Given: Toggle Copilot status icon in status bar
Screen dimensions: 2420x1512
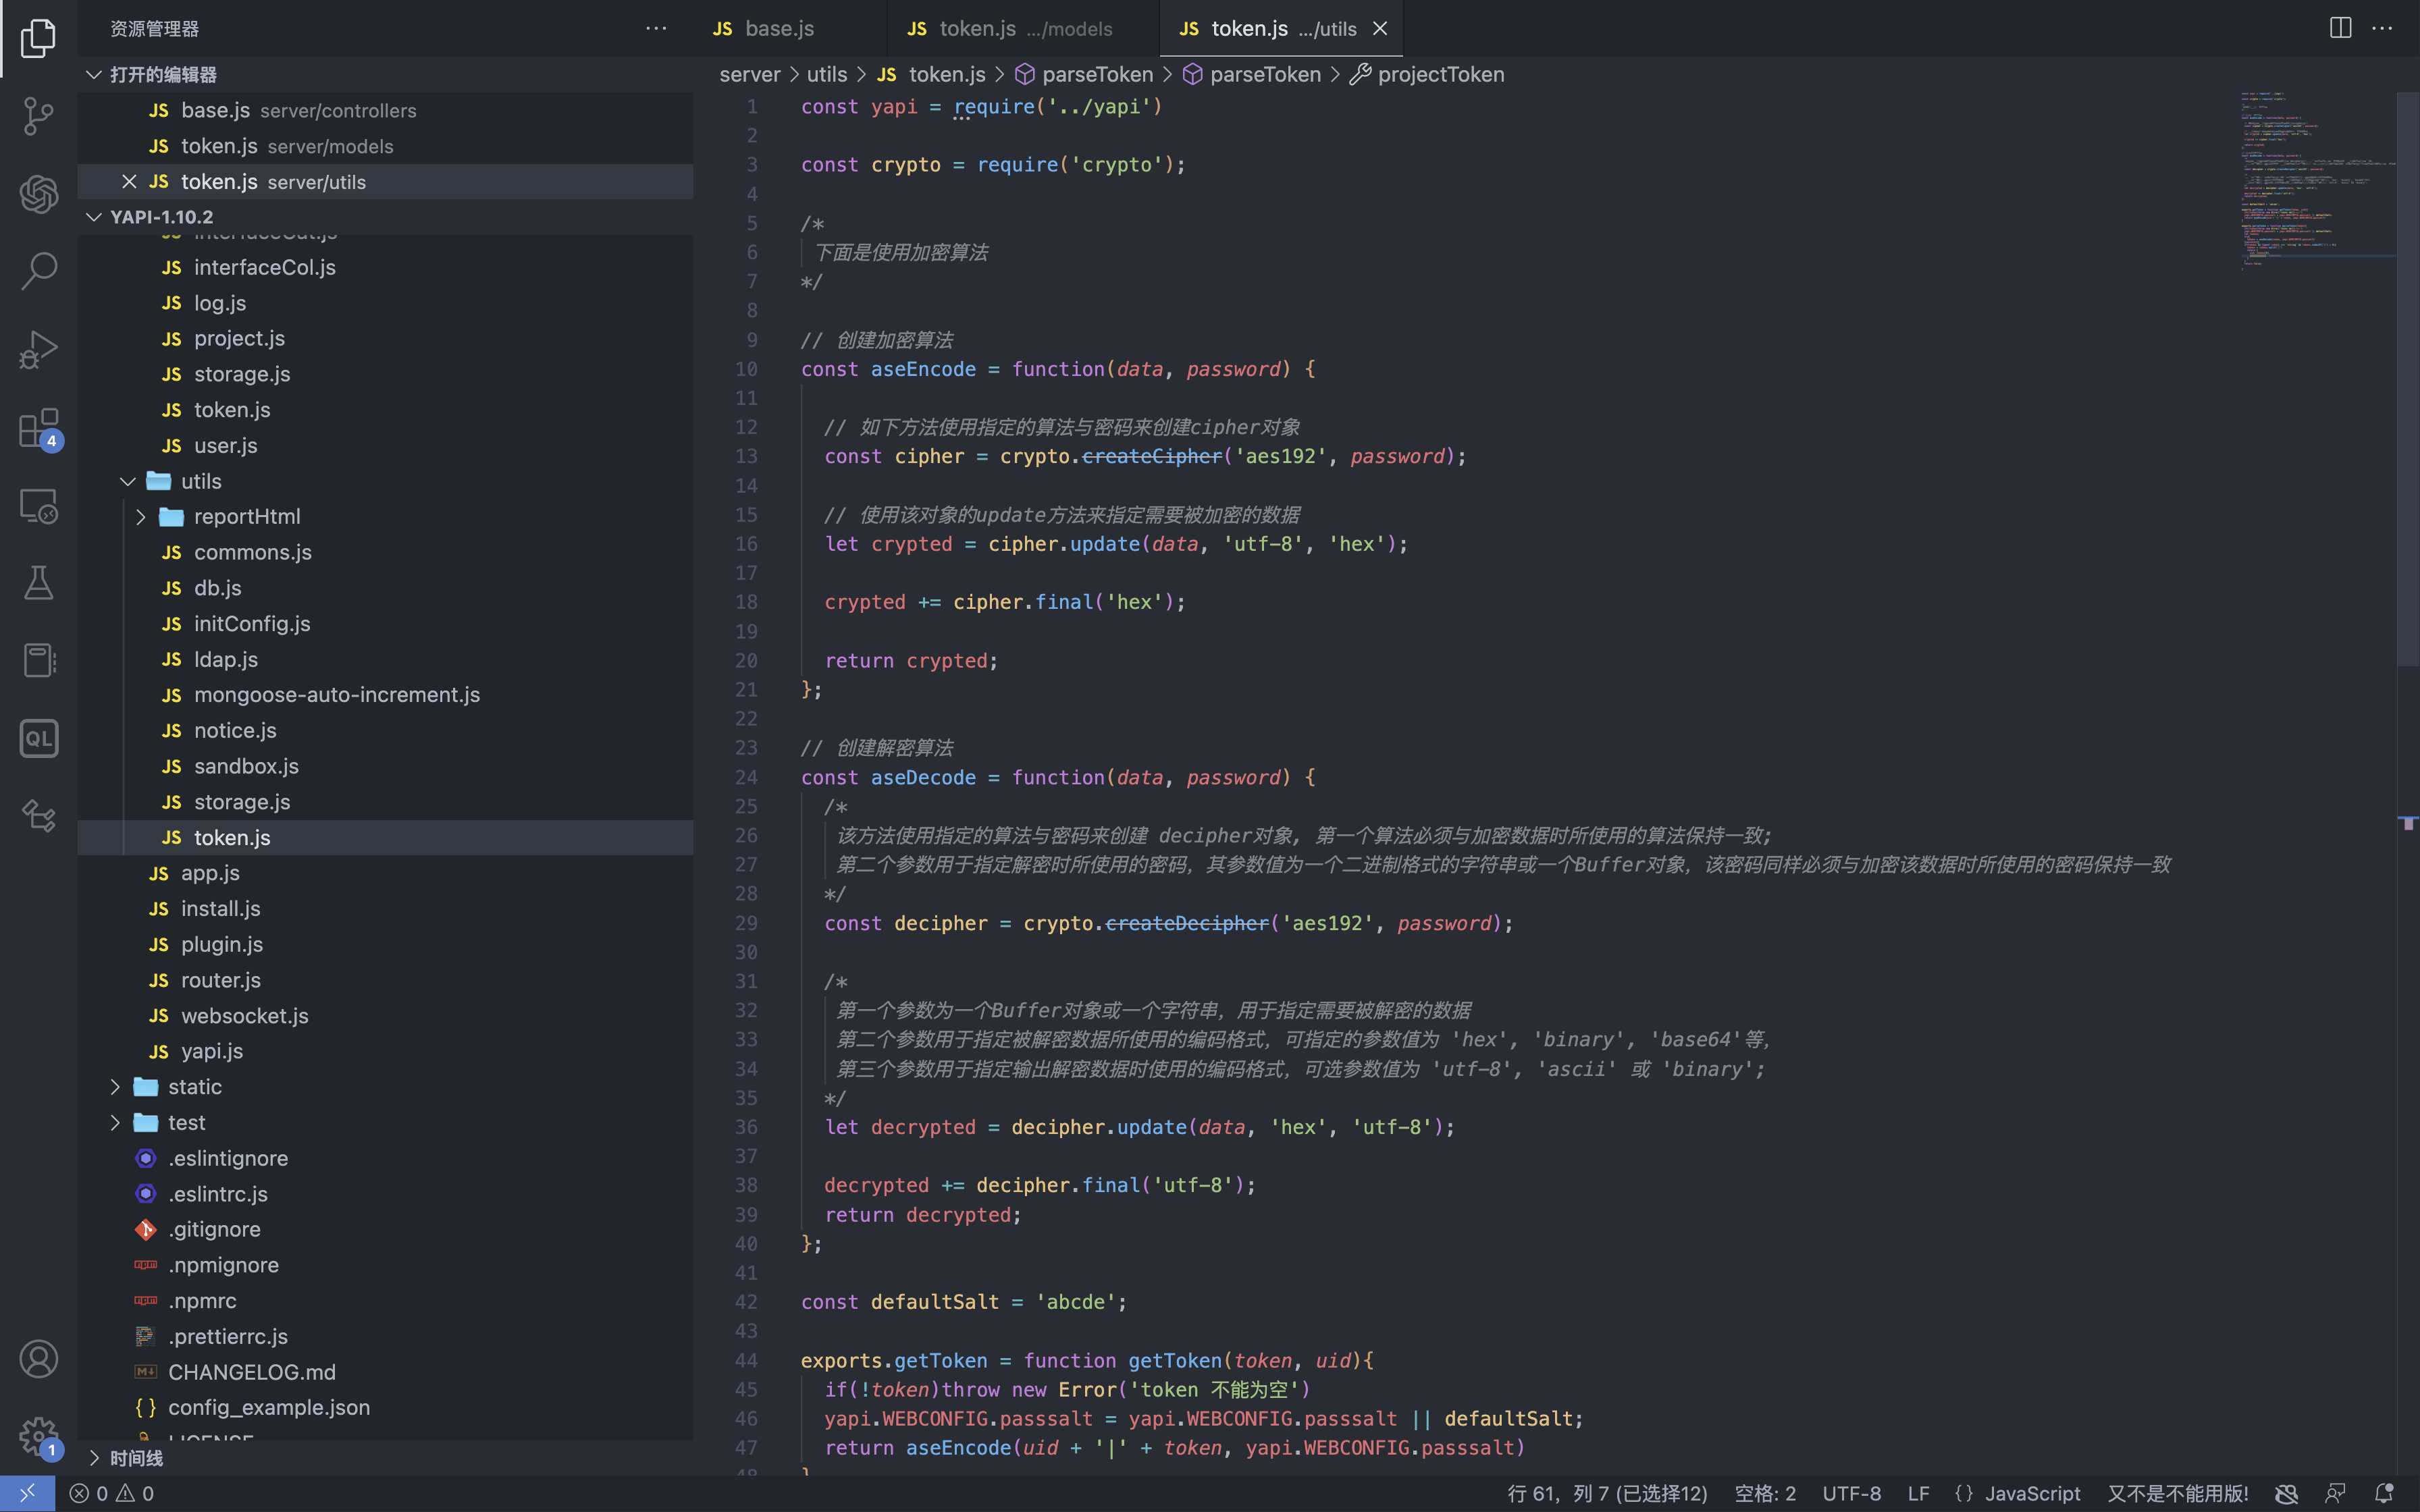Looking at the screenshot, I should (x=2286, y=1493).
